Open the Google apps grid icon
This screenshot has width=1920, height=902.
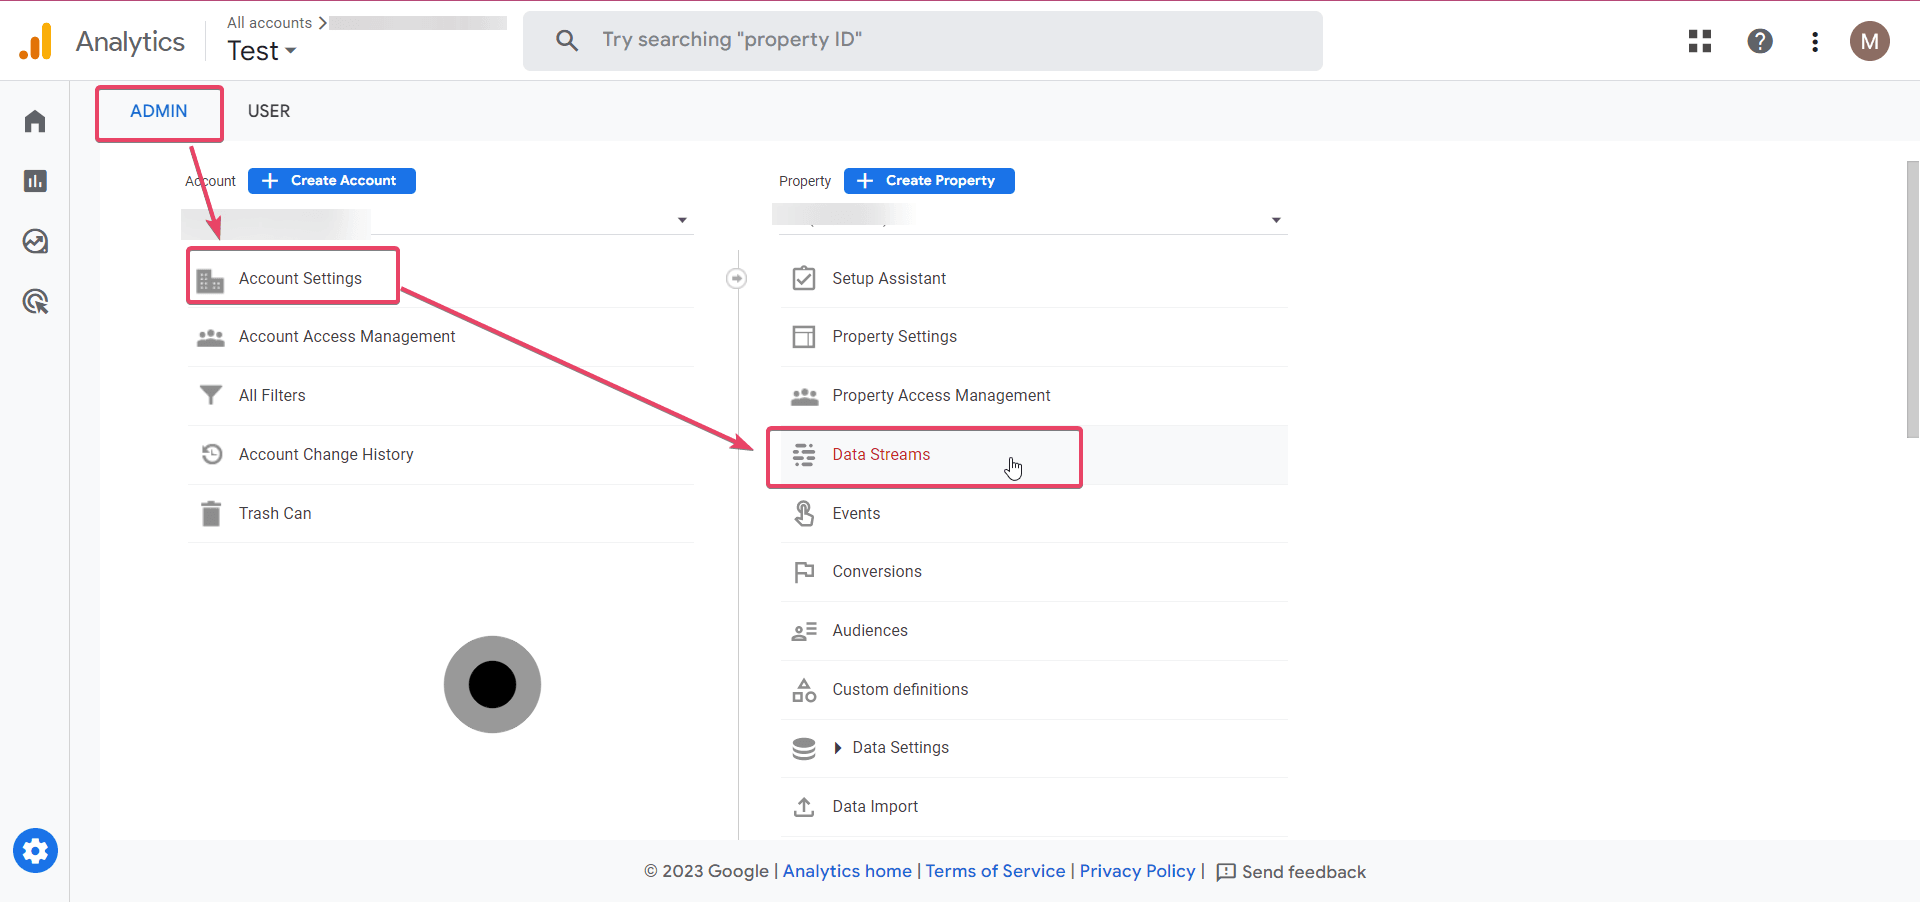tap(1700, 41)
